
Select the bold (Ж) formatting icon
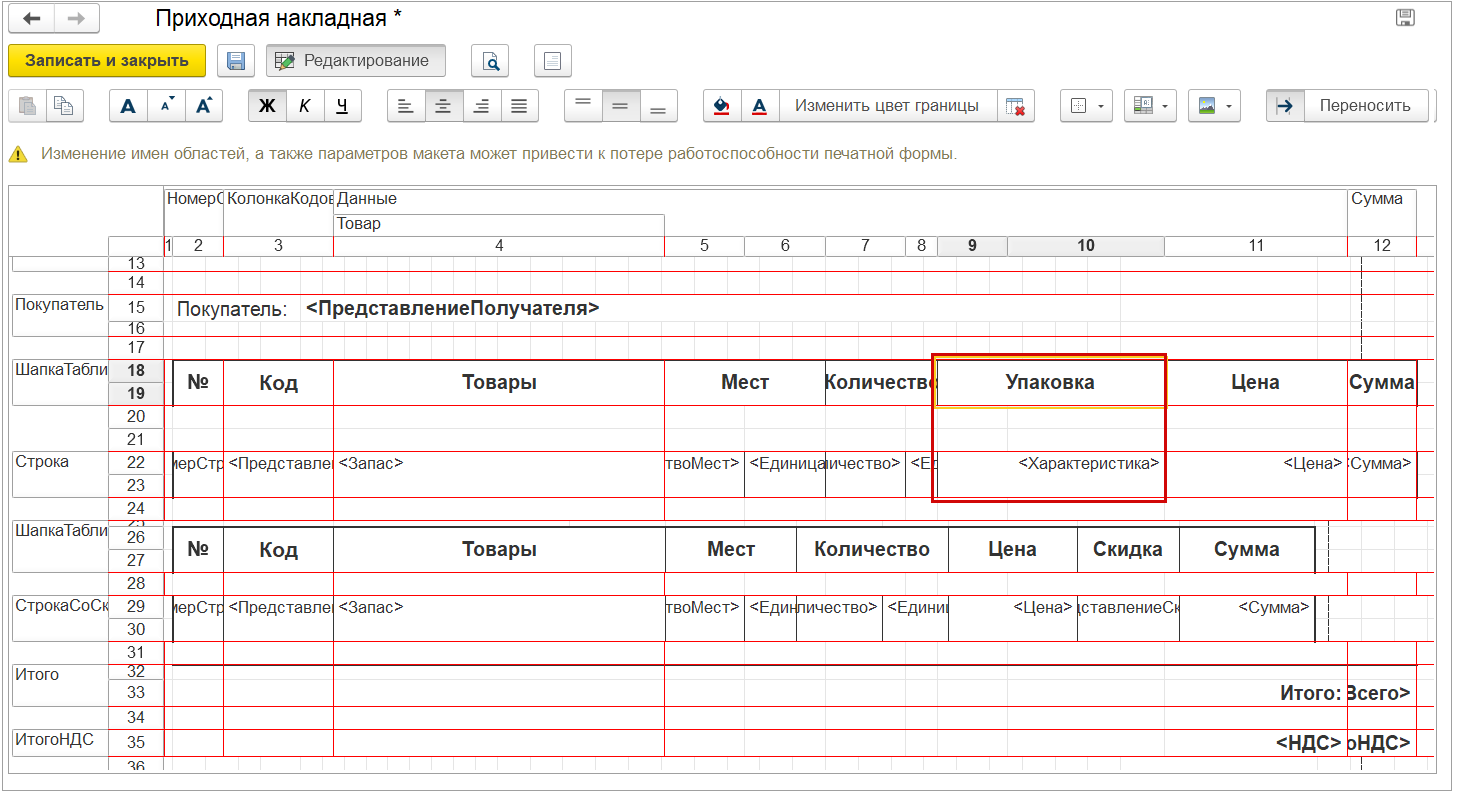click(x=266, y=105)
